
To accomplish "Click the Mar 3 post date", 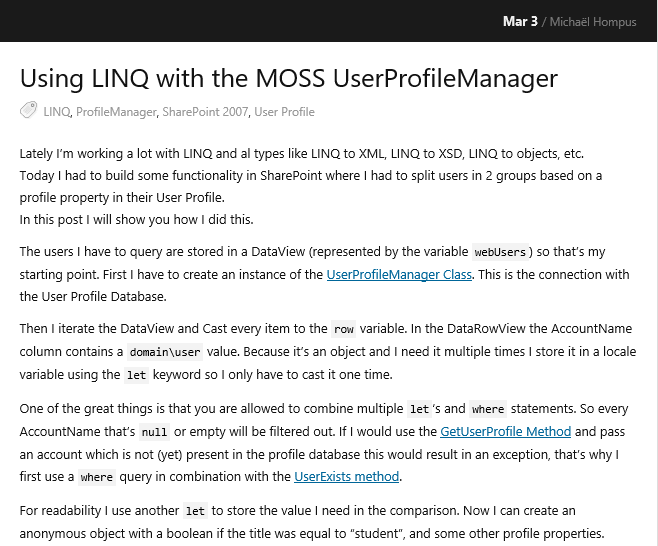I will tap(520, 21).
